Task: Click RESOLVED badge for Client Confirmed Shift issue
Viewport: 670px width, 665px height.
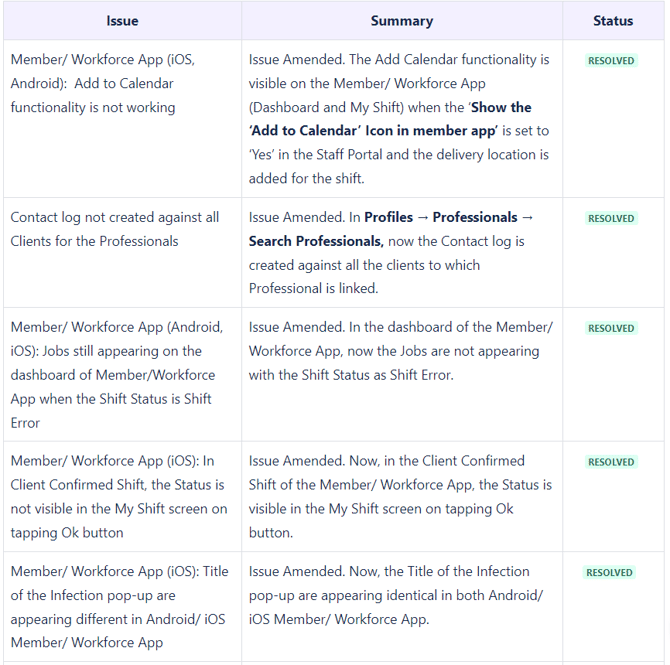Action: point(611,463)
